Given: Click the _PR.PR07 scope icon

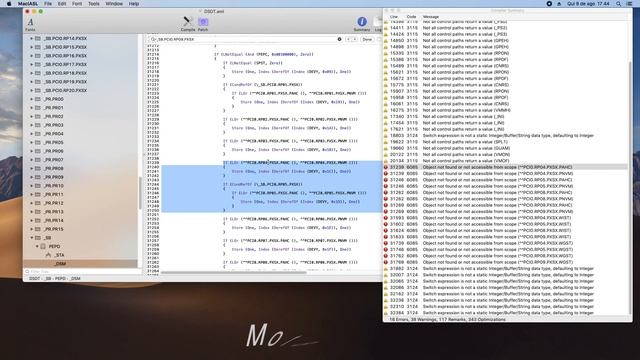Looking at the screenshot, I should [x=38, y=160].
